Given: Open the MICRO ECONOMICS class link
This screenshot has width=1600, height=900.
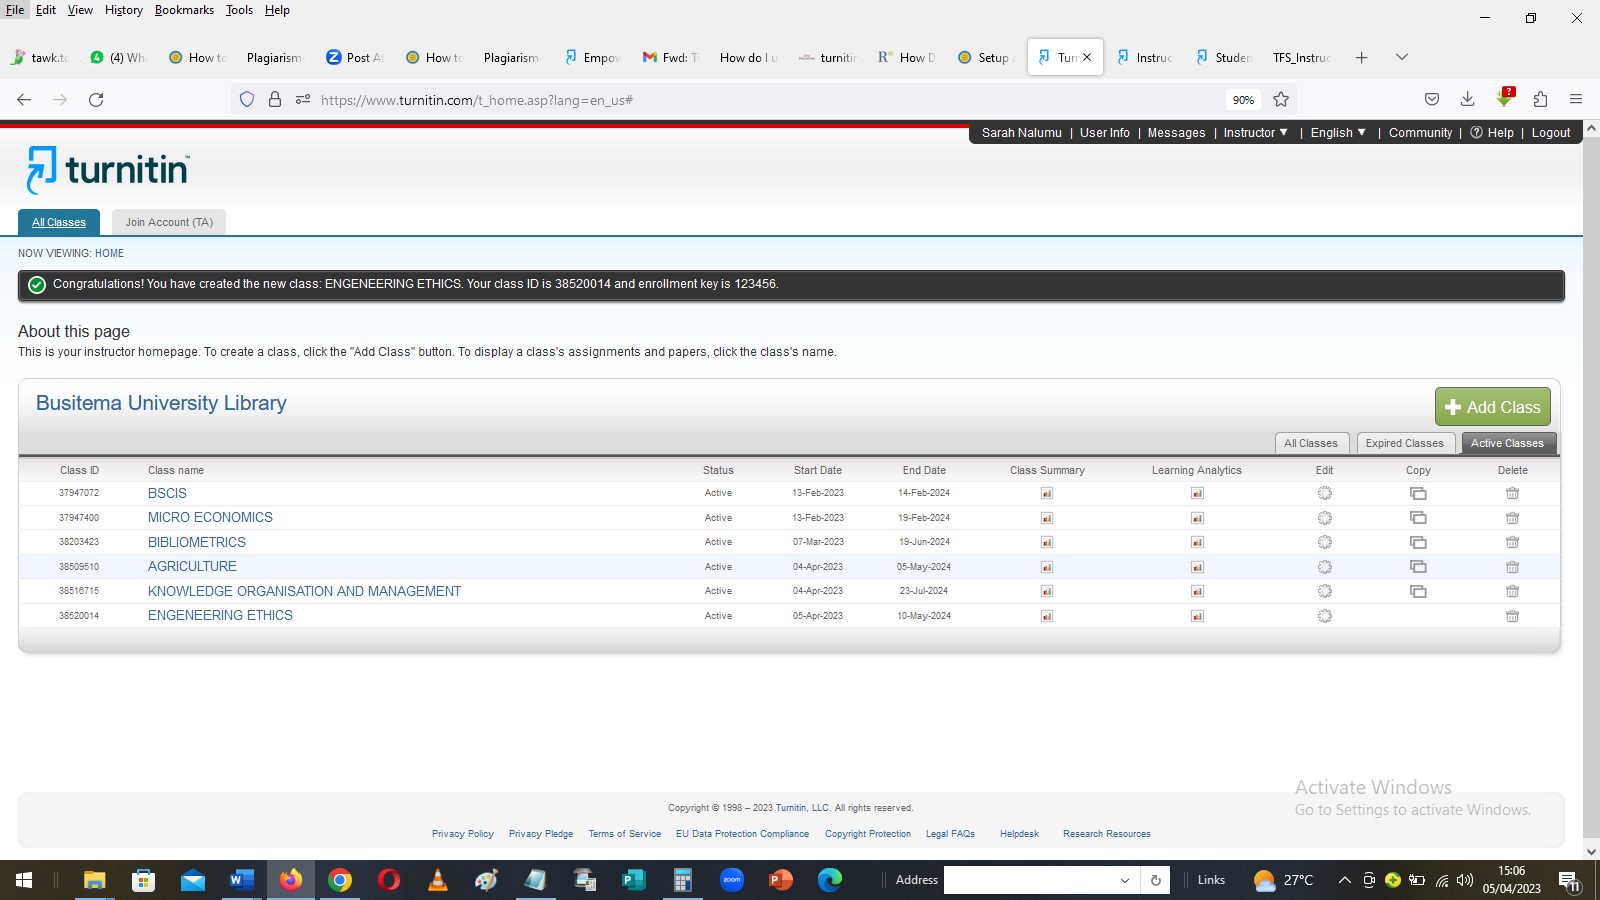Looking at the screenshot, I should pyautogui.click(x=210, y=517).
